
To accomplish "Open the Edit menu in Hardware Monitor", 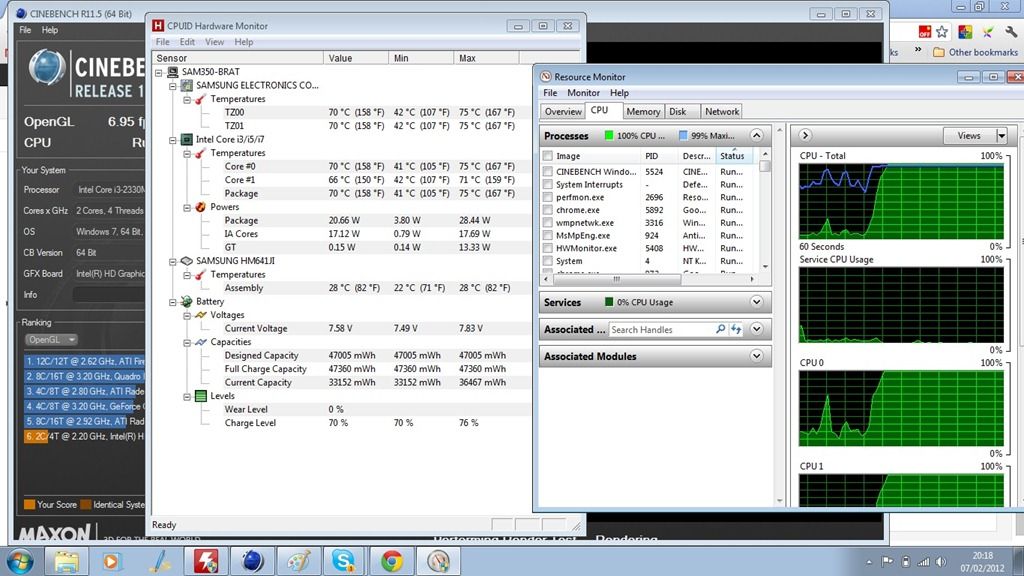I will click(x=187, y=42).
